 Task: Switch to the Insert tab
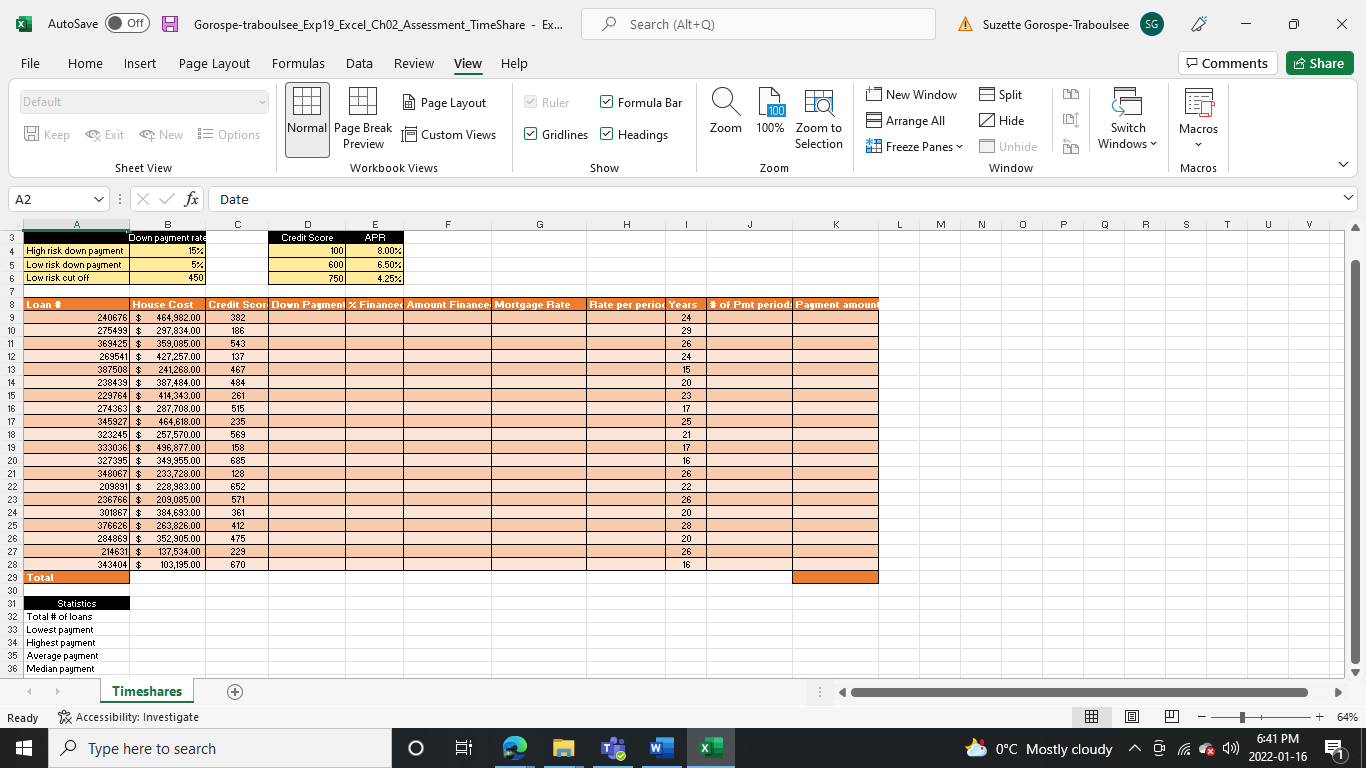pos(140,63)
